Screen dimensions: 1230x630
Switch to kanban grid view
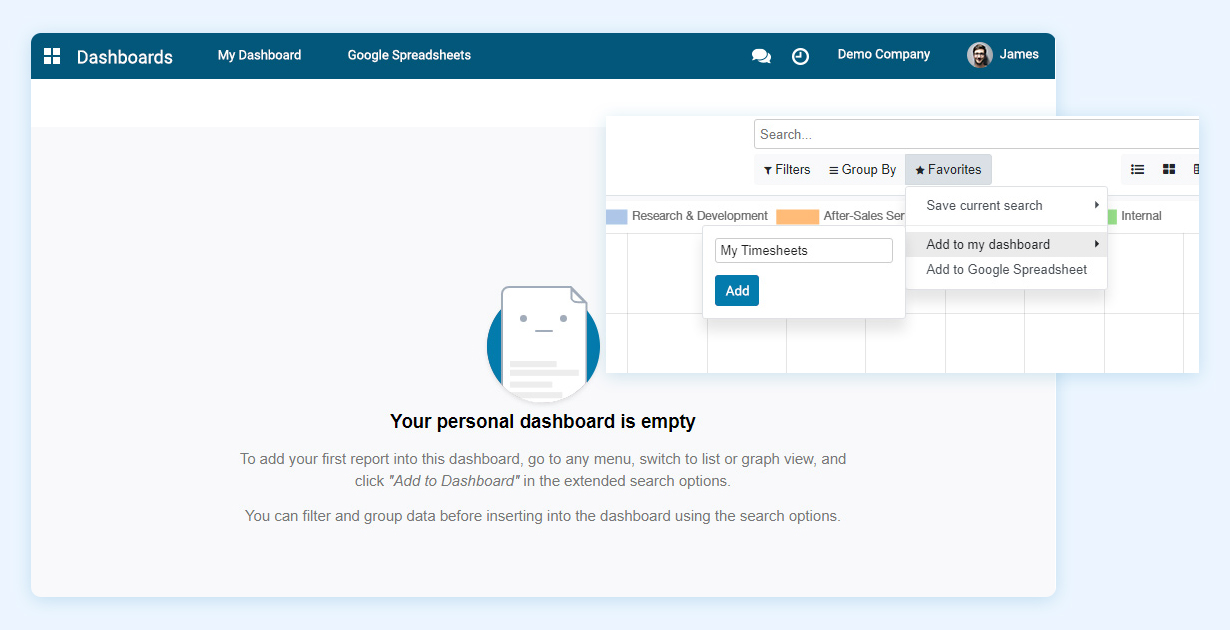1168,169
